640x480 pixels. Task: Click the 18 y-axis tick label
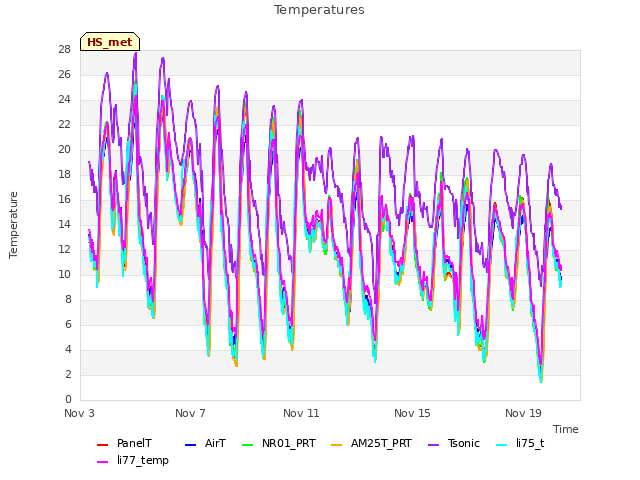[65, 175]
